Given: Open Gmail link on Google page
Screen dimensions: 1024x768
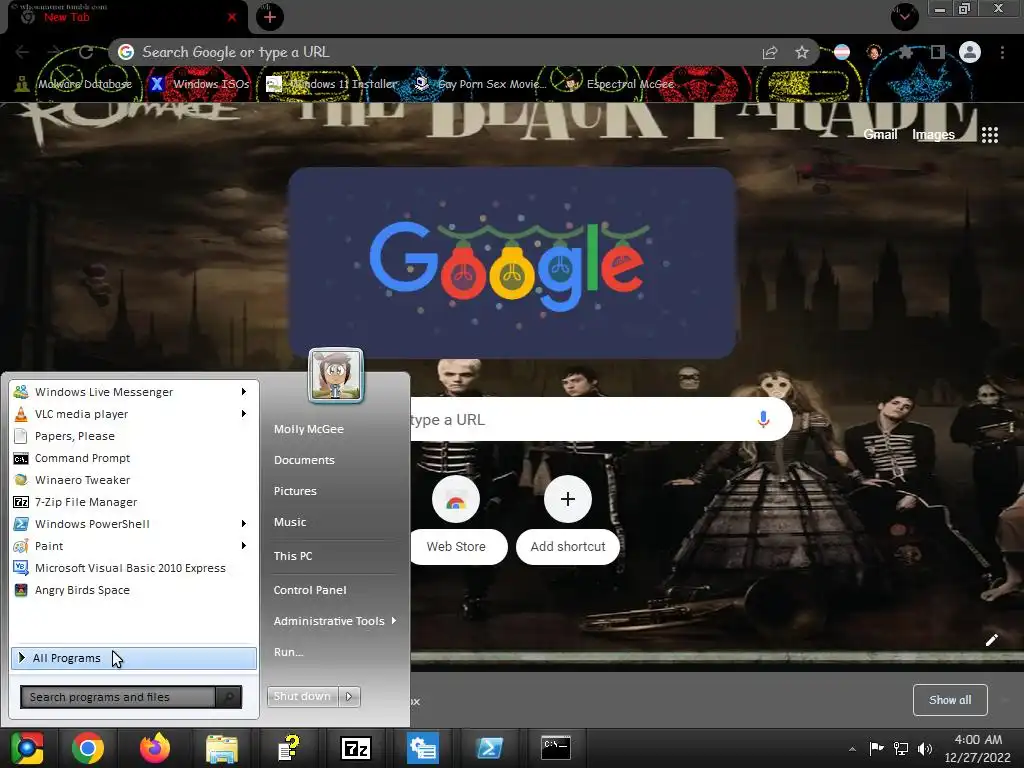Looking at the screenshot, I should coord(880,135).
